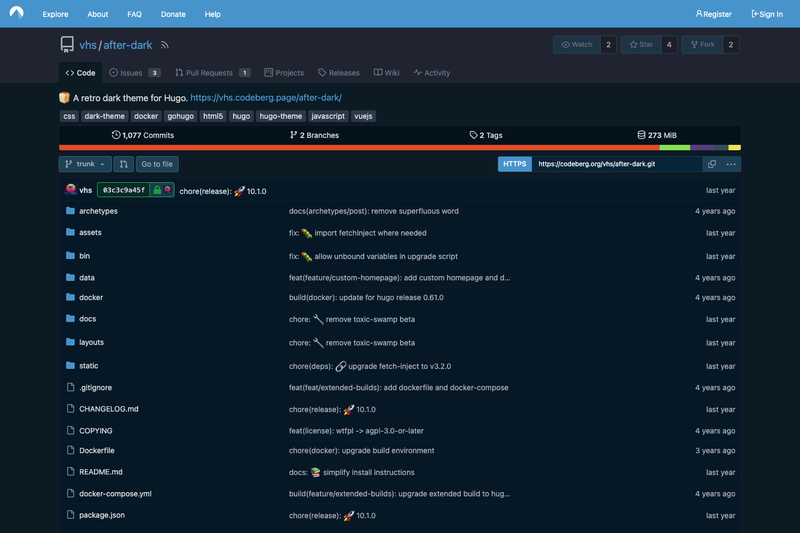The height and width of the screenshot is (533, 800).
Task: Open the Pull Requests tab
Action: (212, 73)
